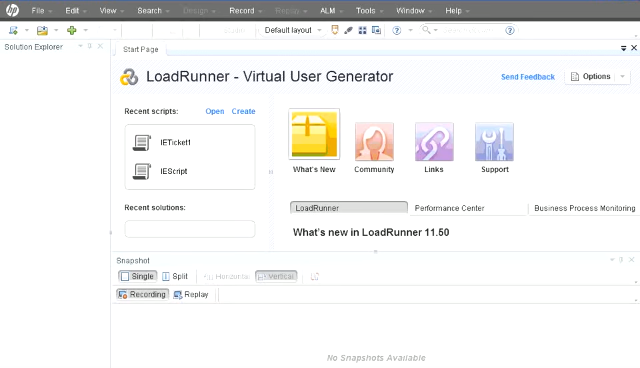This screenshot has height=368, width=640.
Task: Click greyed icon right of Vertical button
Action: (315, 277)
